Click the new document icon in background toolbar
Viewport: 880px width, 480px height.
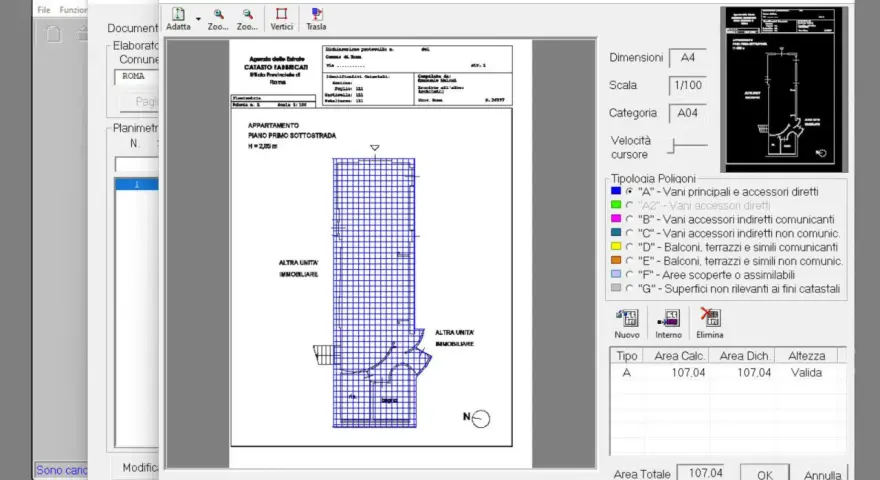click(x=53, y=34)
